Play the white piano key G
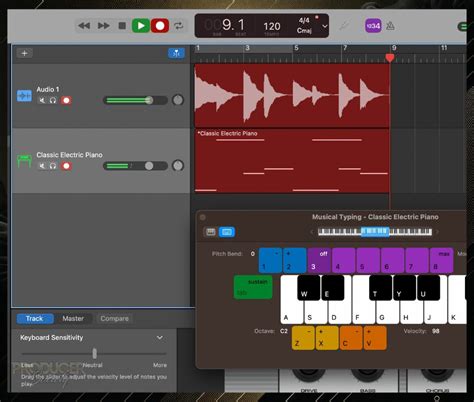This screenshot has width=474, height=402. tap(387, 313)
